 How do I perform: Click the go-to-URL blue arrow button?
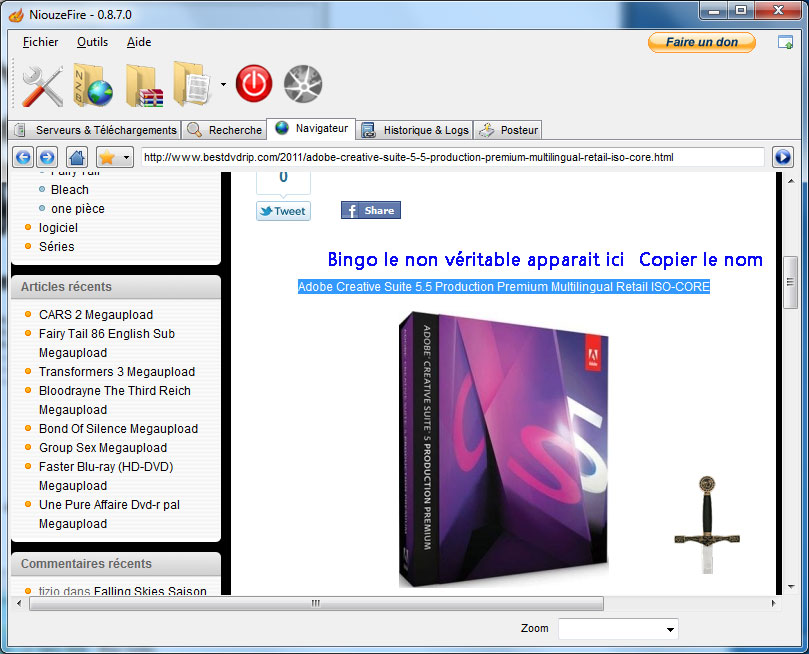click(x=783, y=157)
